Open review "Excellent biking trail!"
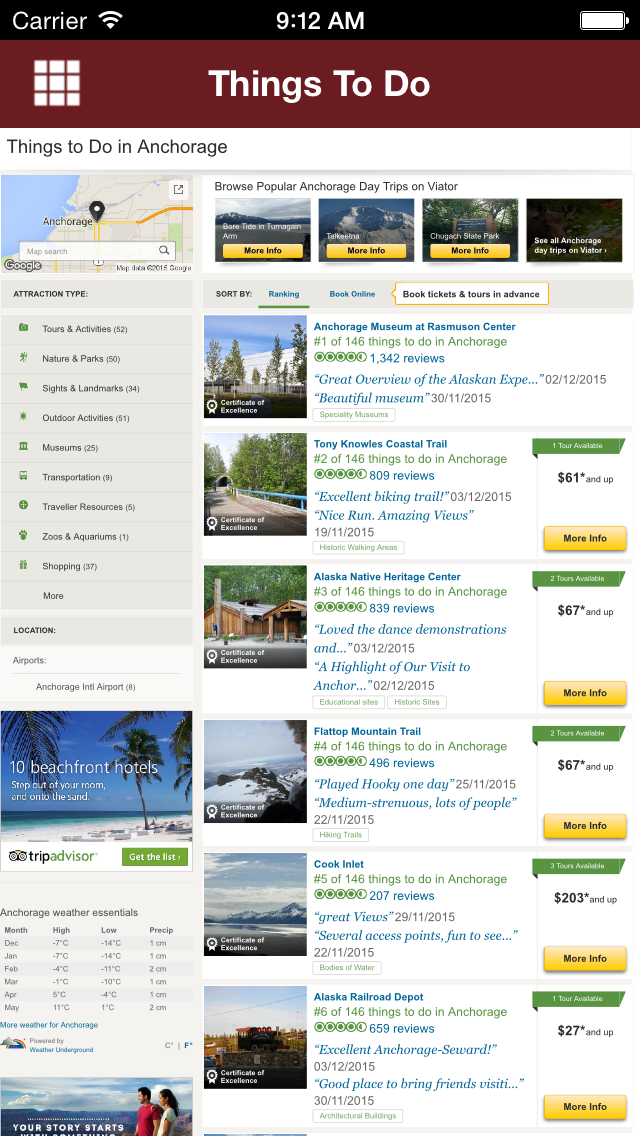 [381, 496]
